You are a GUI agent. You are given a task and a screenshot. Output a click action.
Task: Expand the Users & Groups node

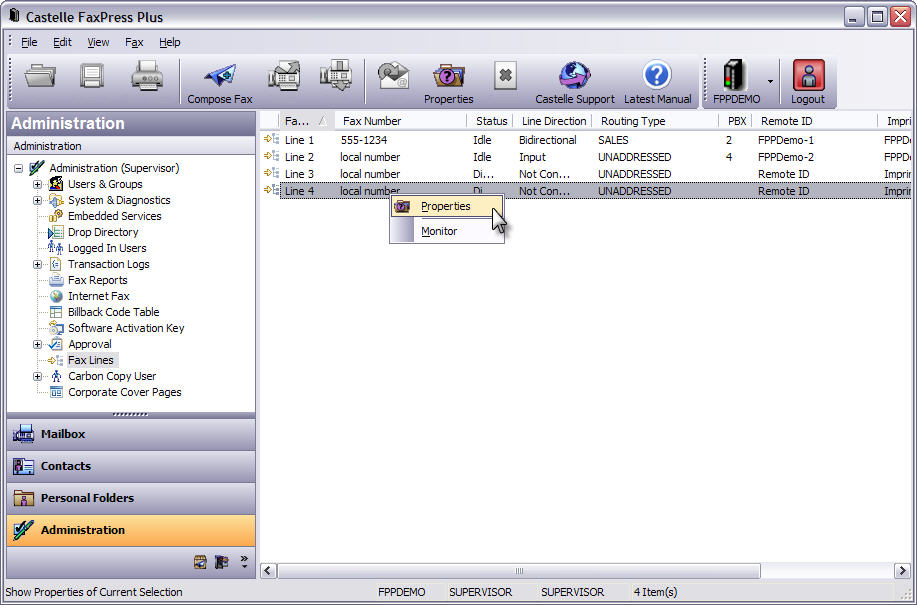coord(37,184)
